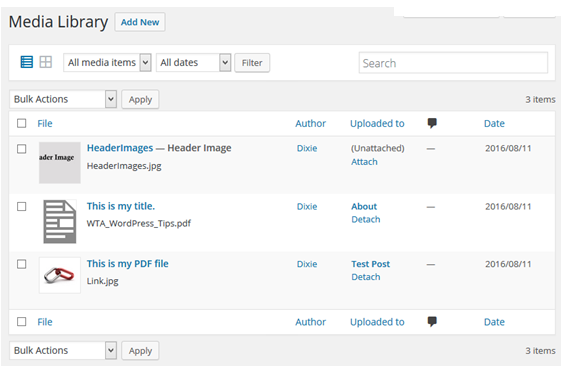565x367 pixels.
Task: Click Detach under About
Action: (366, 219)
